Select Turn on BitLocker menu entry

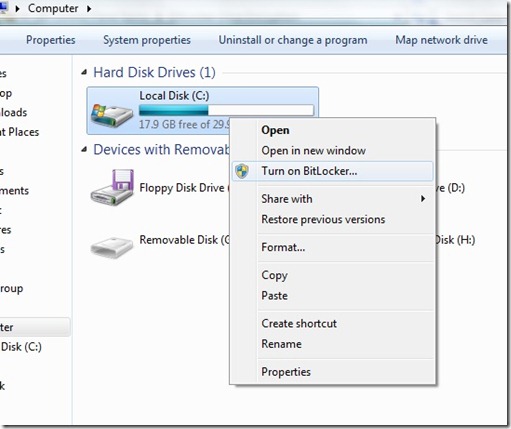point(332,171)
